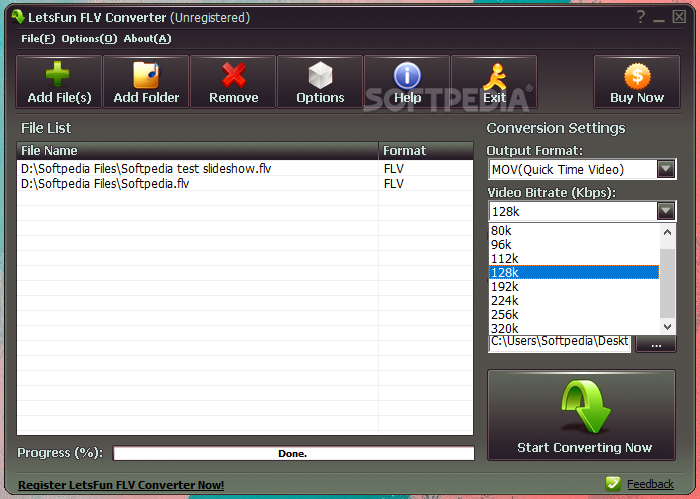Click the bitrate list scrollbar thumb
Screen dimensions: 700x499
click(667, 283)
